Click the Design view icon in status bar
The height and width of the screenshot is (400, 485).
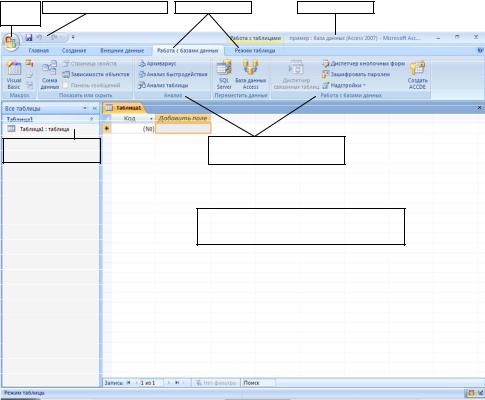(480, 394)
